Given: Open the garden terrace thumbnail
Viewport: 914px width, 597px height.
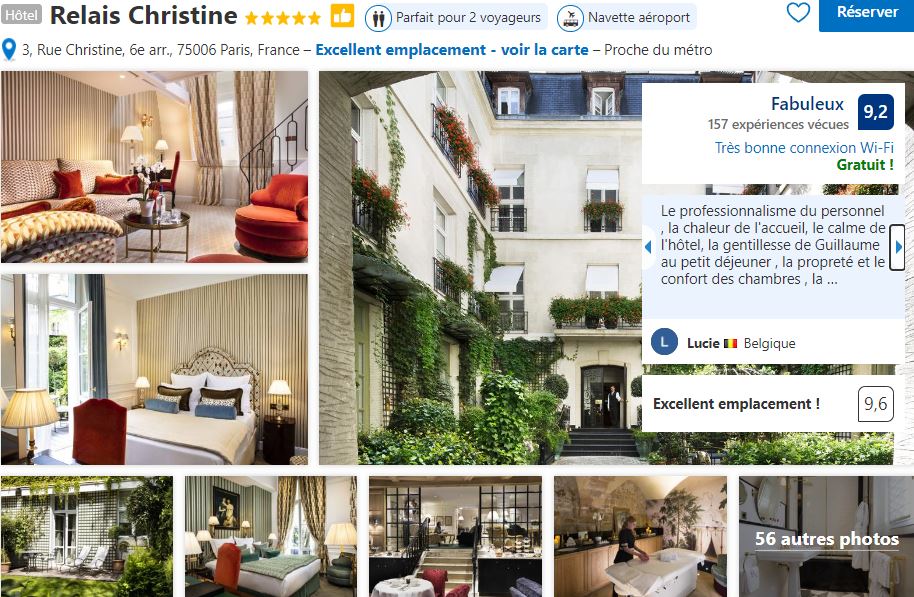Looking at the screenshot, I should [x=87, y=536].
